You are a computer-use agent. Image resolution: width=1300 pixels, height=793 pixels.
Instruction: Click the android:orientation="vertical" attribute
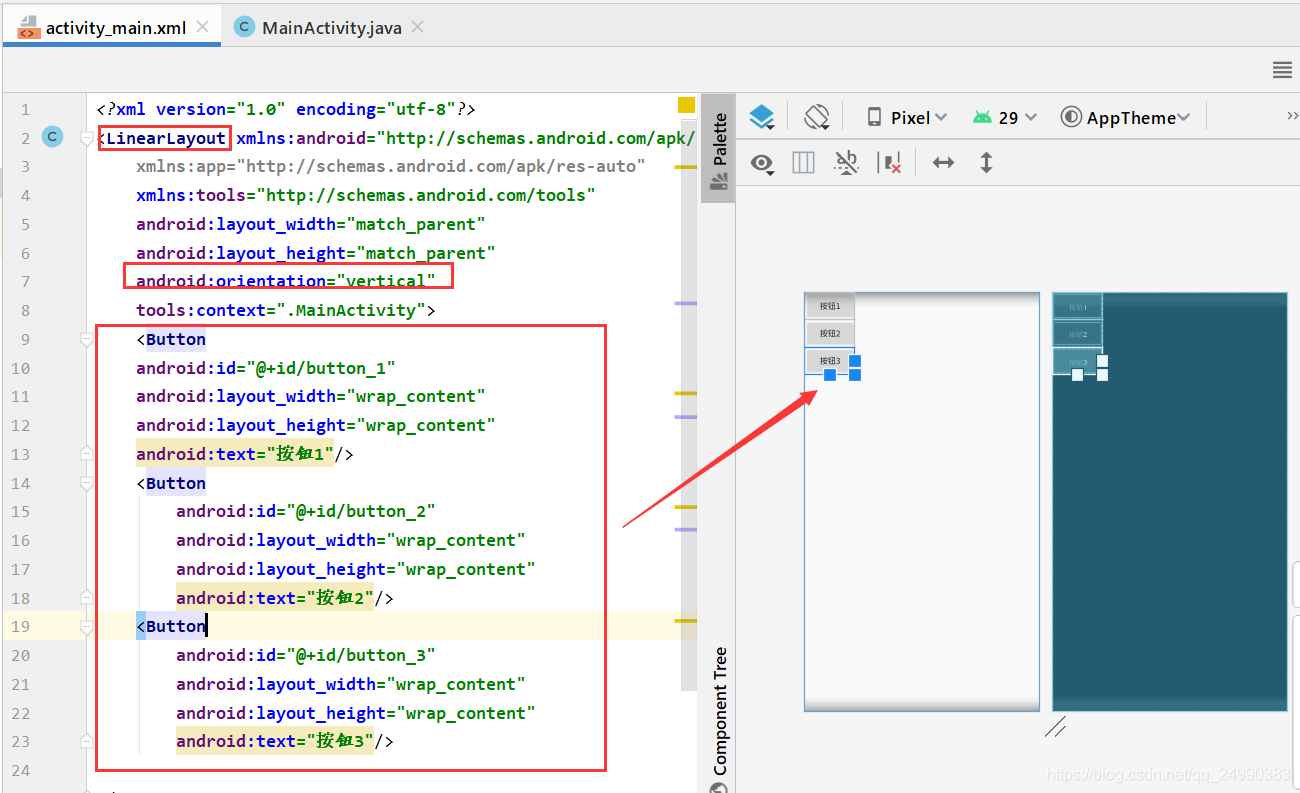[x=286, y=281]
